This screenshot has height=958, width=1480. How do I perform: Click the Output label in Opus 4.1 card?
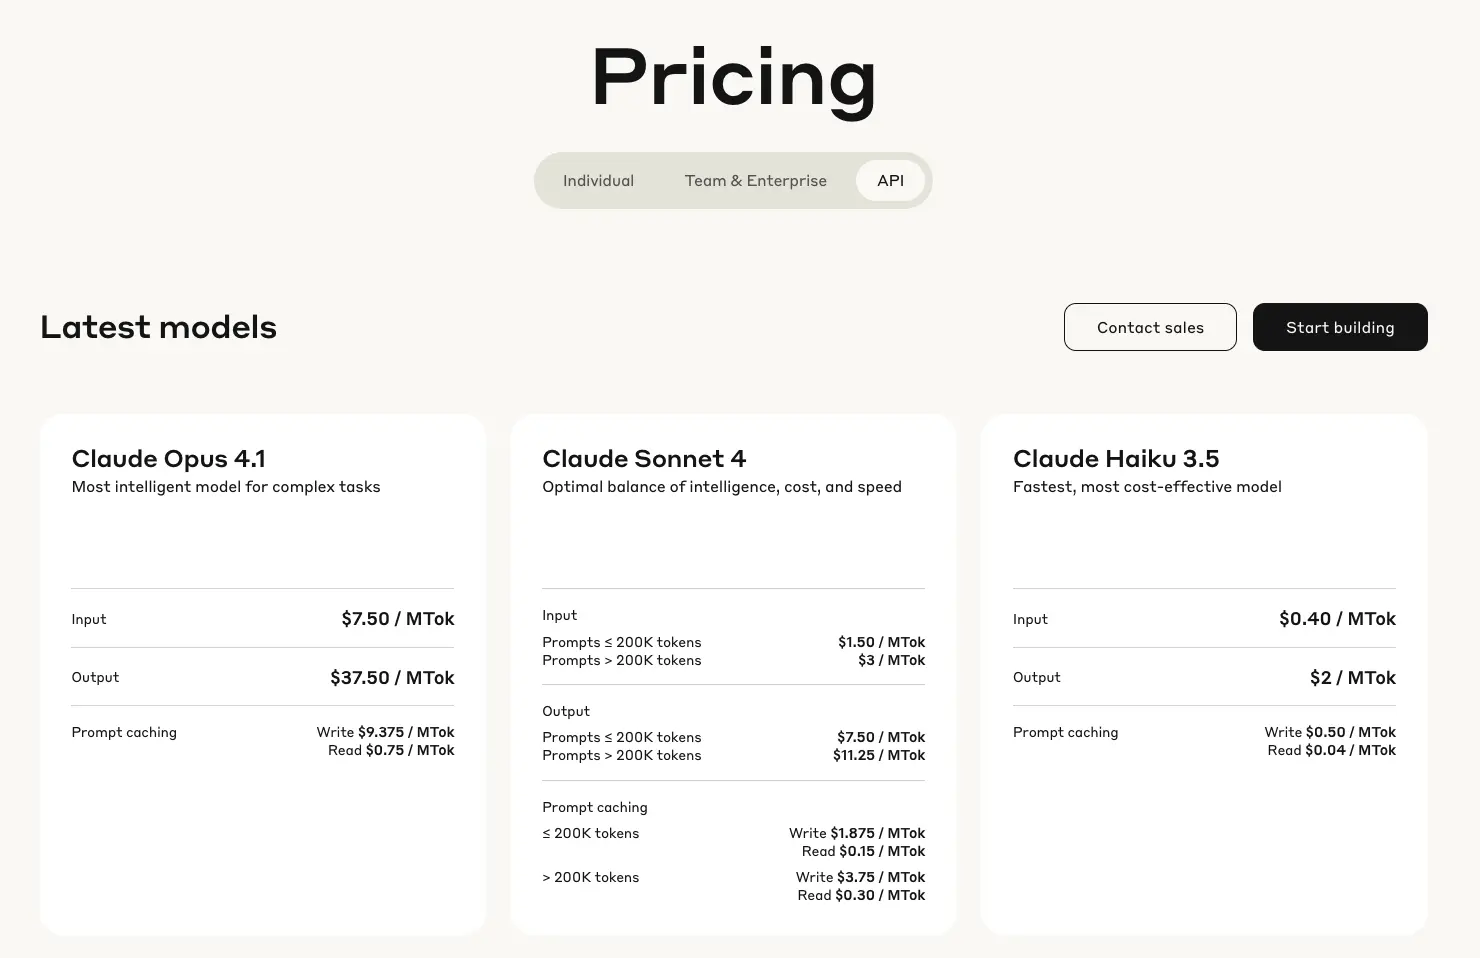coord(95,677)
